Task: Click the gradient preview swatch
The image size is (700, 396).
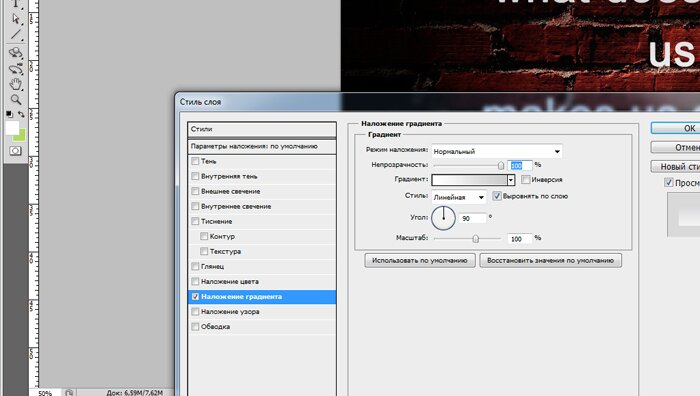Action: 469,179
